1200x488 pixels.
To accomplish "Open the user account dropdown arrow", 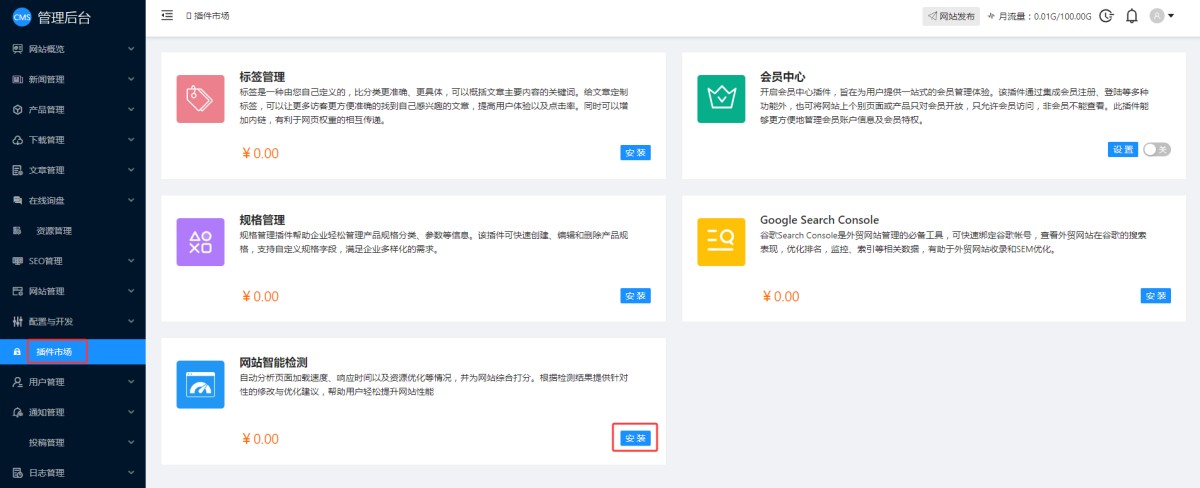I will (1171, 16).
